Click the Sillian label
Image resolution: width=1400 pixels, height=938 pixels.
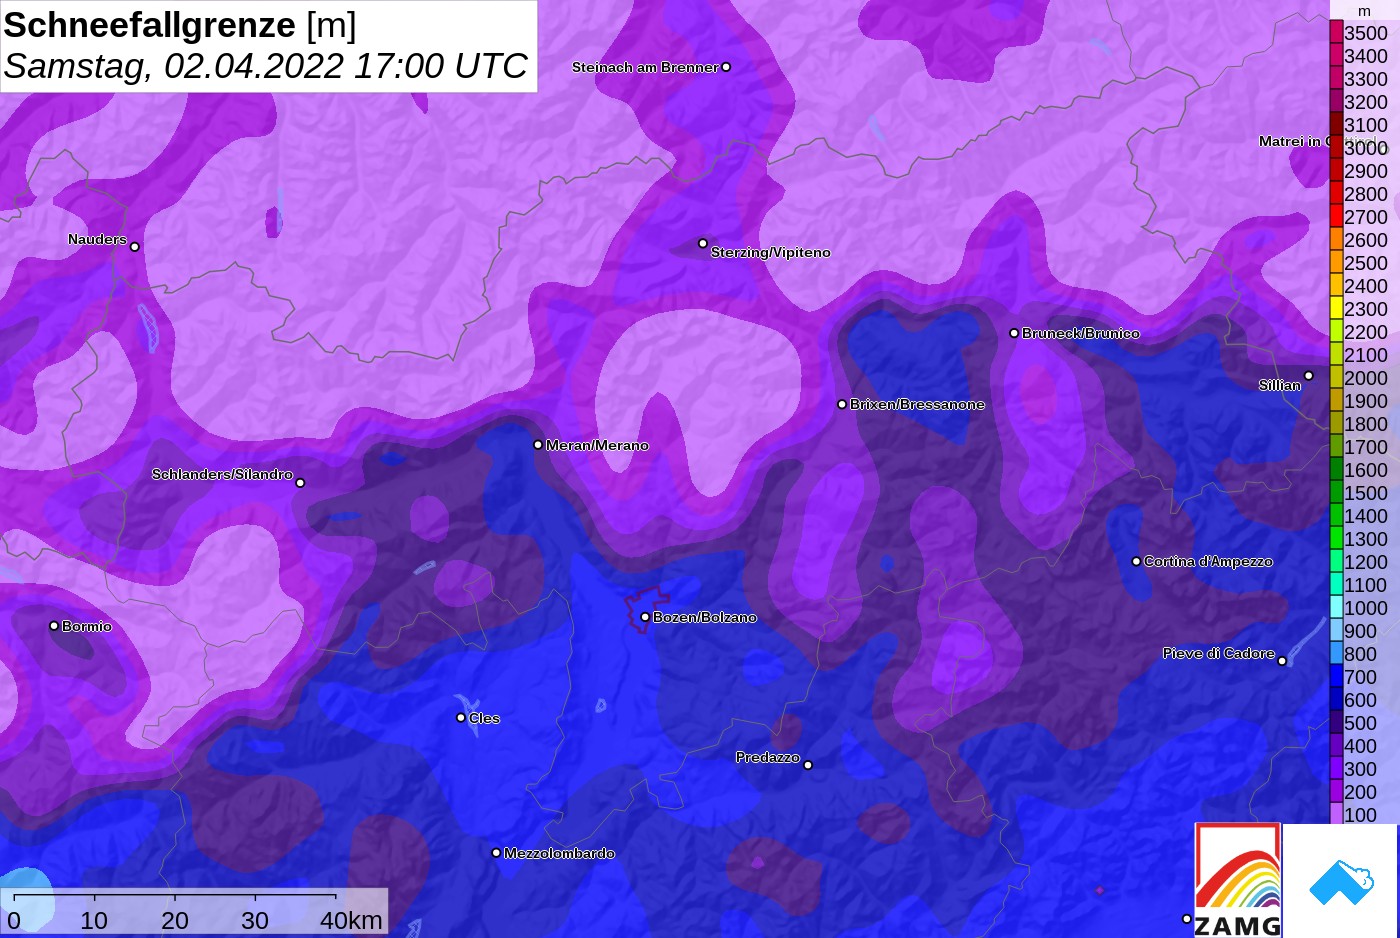(x=1279, y=385)
